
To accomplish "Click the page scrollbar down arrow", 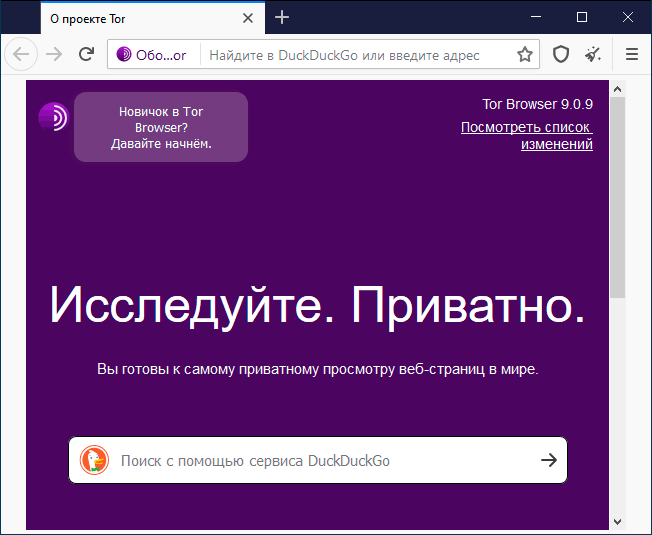I will click(x=617, y=522).
